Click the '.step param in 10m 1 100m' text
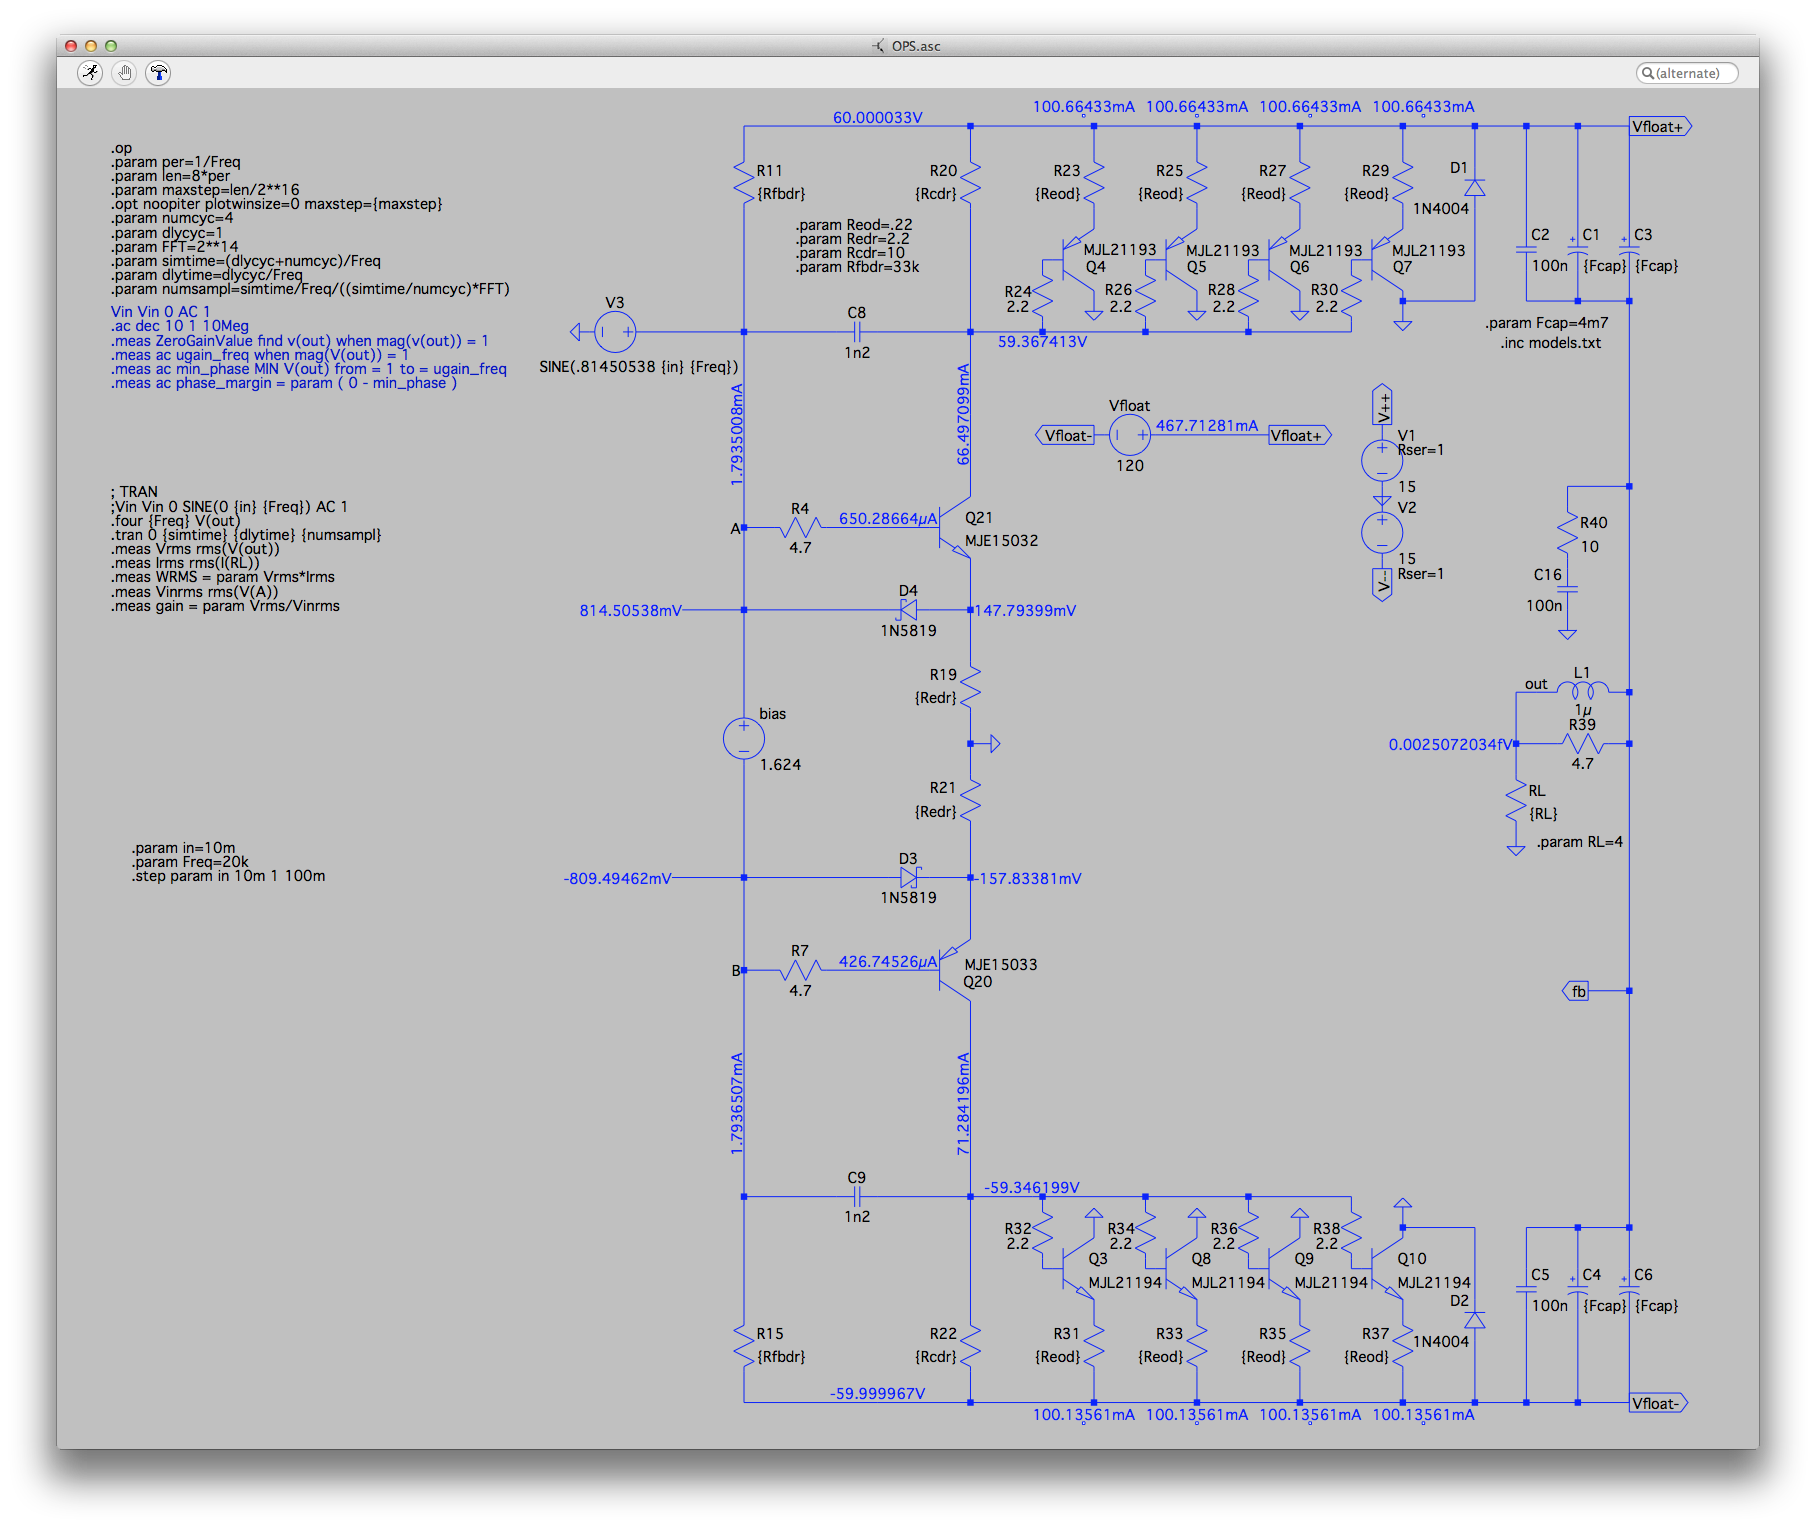Viewport: 1816px width, 1528px height. (229, 876)
